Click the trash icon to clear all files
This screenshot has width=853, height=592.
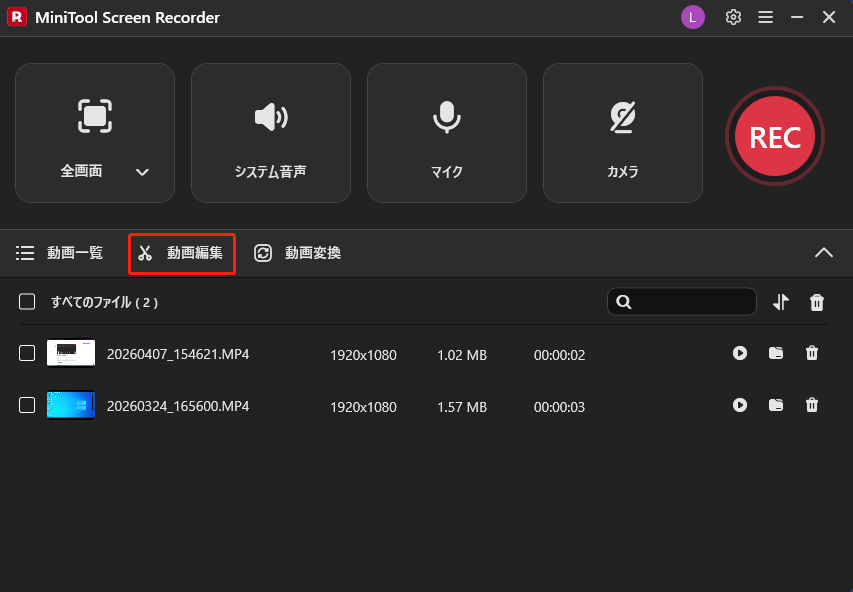pyautogui.click(x=816, y=301)
